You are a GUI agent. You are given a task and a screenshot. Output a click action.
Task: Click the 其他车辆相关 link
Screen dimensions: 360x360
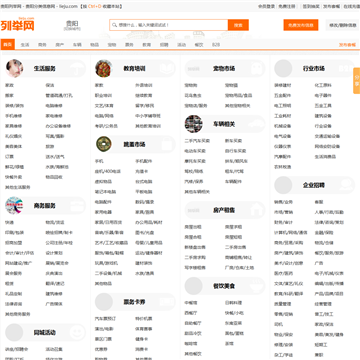(x=197, y=192)
